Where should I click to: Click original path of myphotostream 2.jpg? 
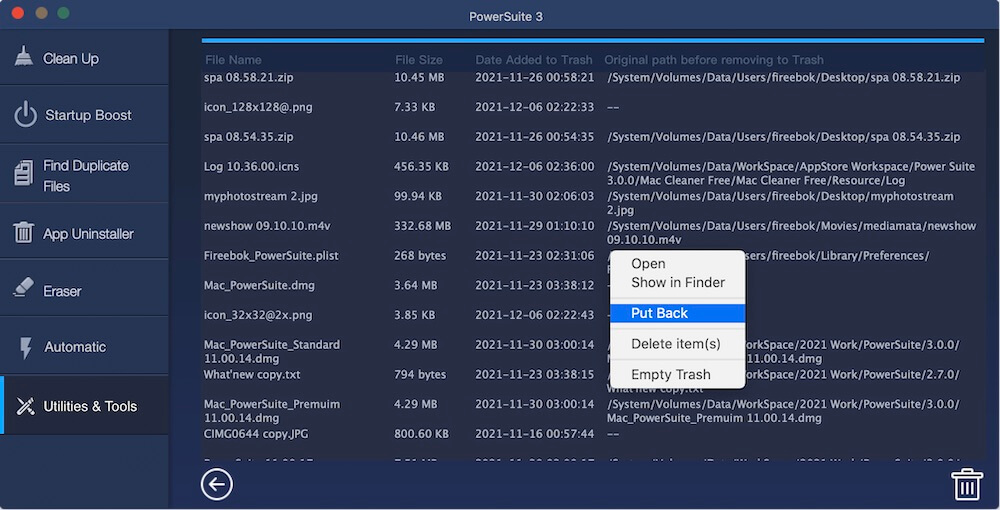(780, 203)
